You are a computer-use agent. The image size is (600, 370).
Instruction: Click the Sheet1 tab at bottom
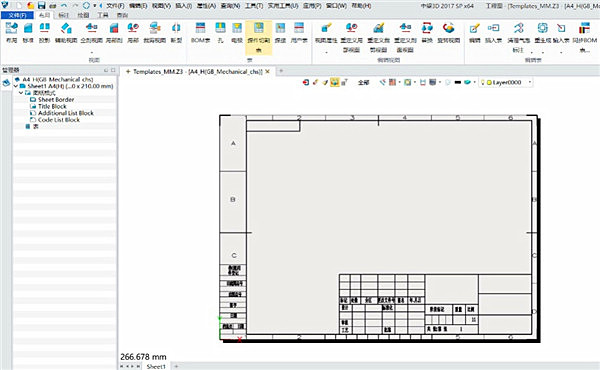(x=156, y=366)
